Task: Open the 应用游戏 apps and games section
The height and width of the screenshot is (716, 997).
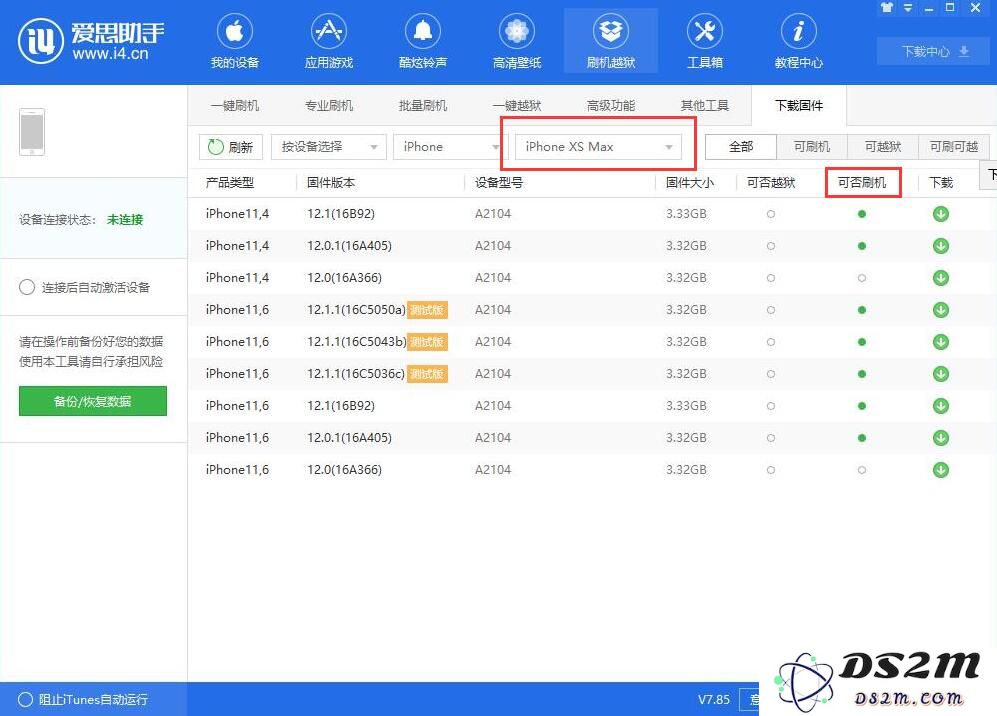Action: (328, 41)
